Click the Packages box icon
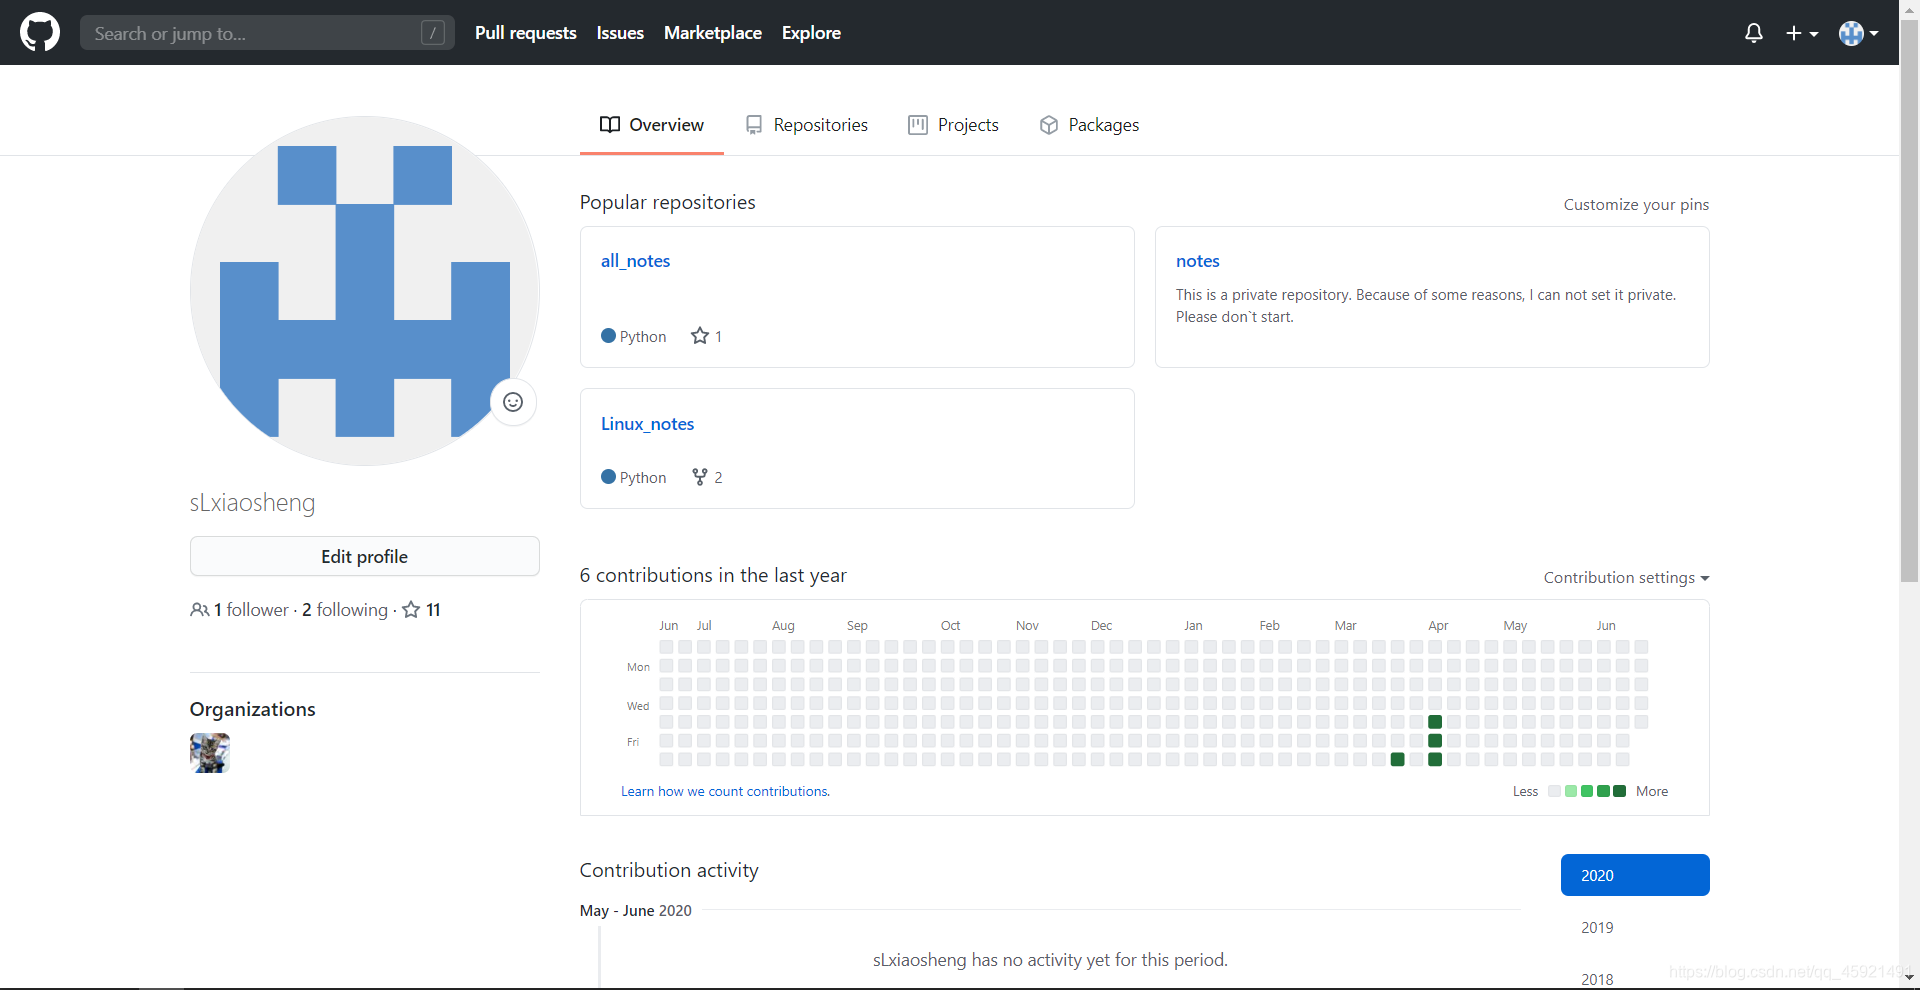Screen dimensions: 1920x990 (1049, 125)
